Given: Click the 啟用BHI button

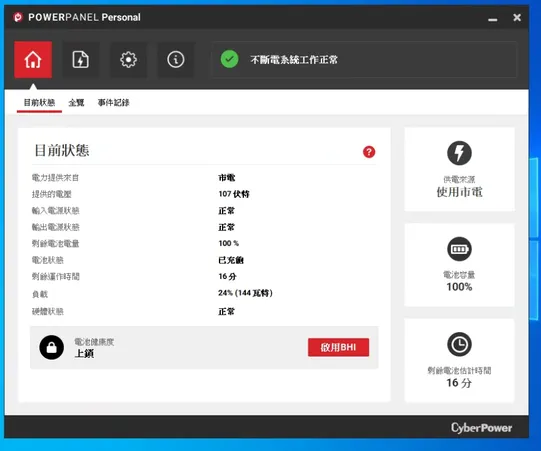Looking at the screenshot, I should pos(338,347).
